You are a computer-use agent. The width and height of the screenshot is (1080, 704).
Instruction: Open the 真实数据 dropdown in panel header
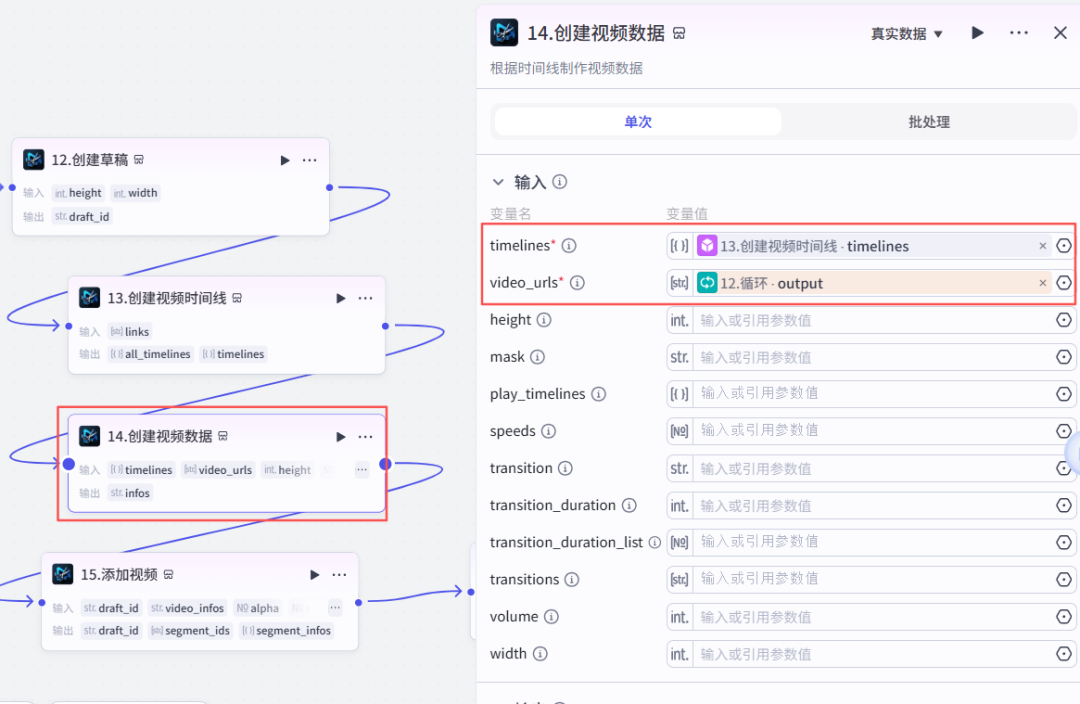point(906,34)
